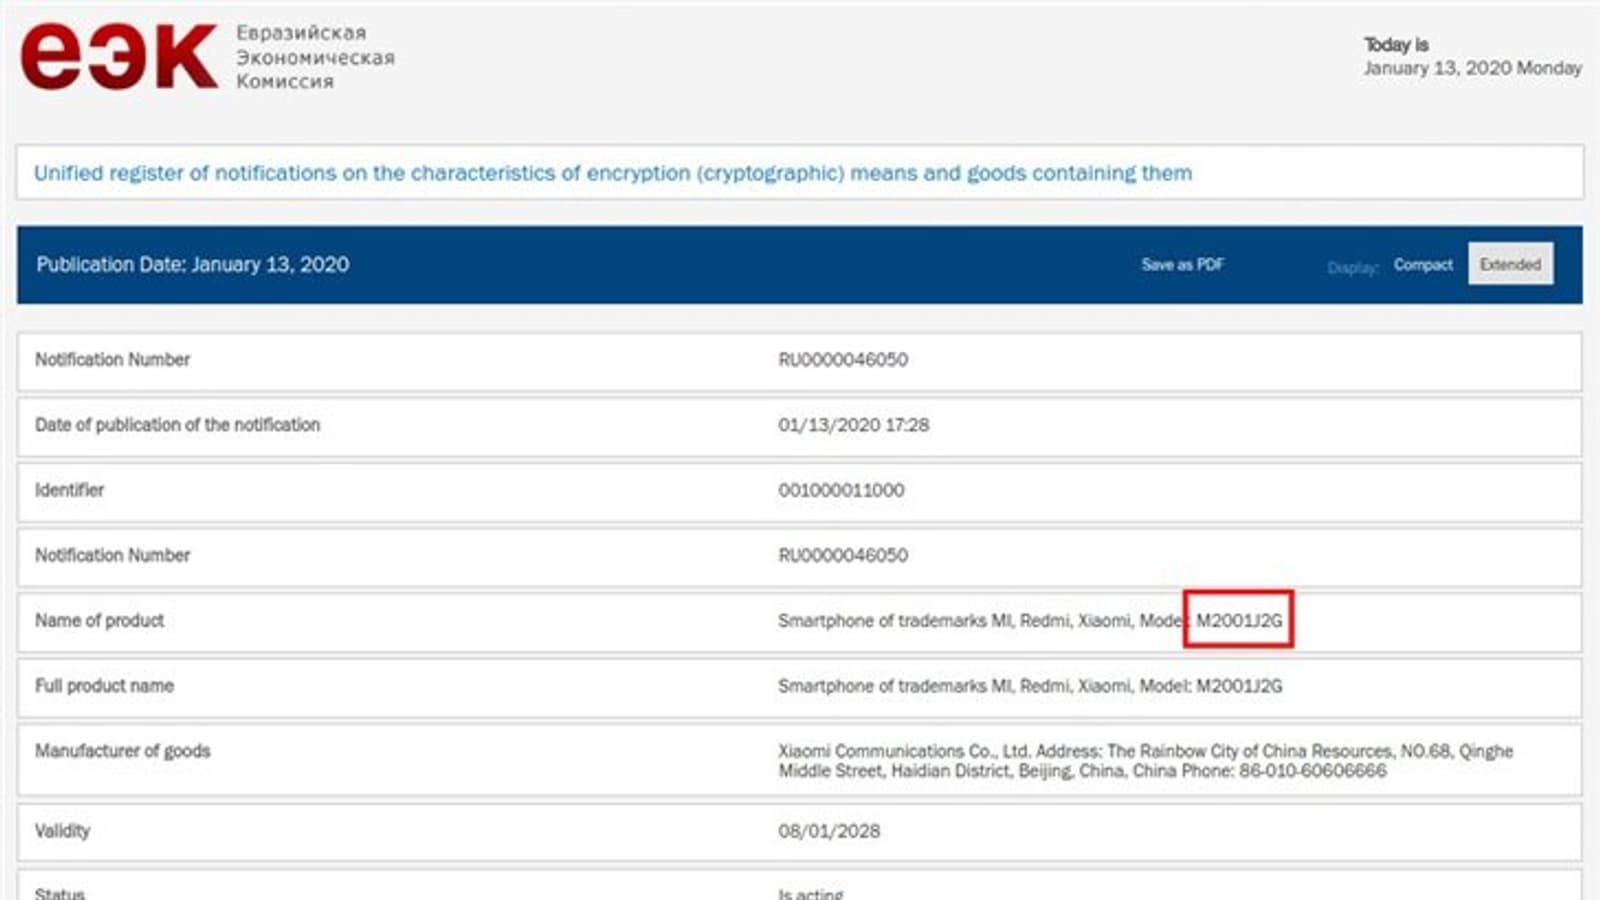Viewport: 1600px width, 900px height.
Task: Click the Publication Date header text
Action: point(193,264)
